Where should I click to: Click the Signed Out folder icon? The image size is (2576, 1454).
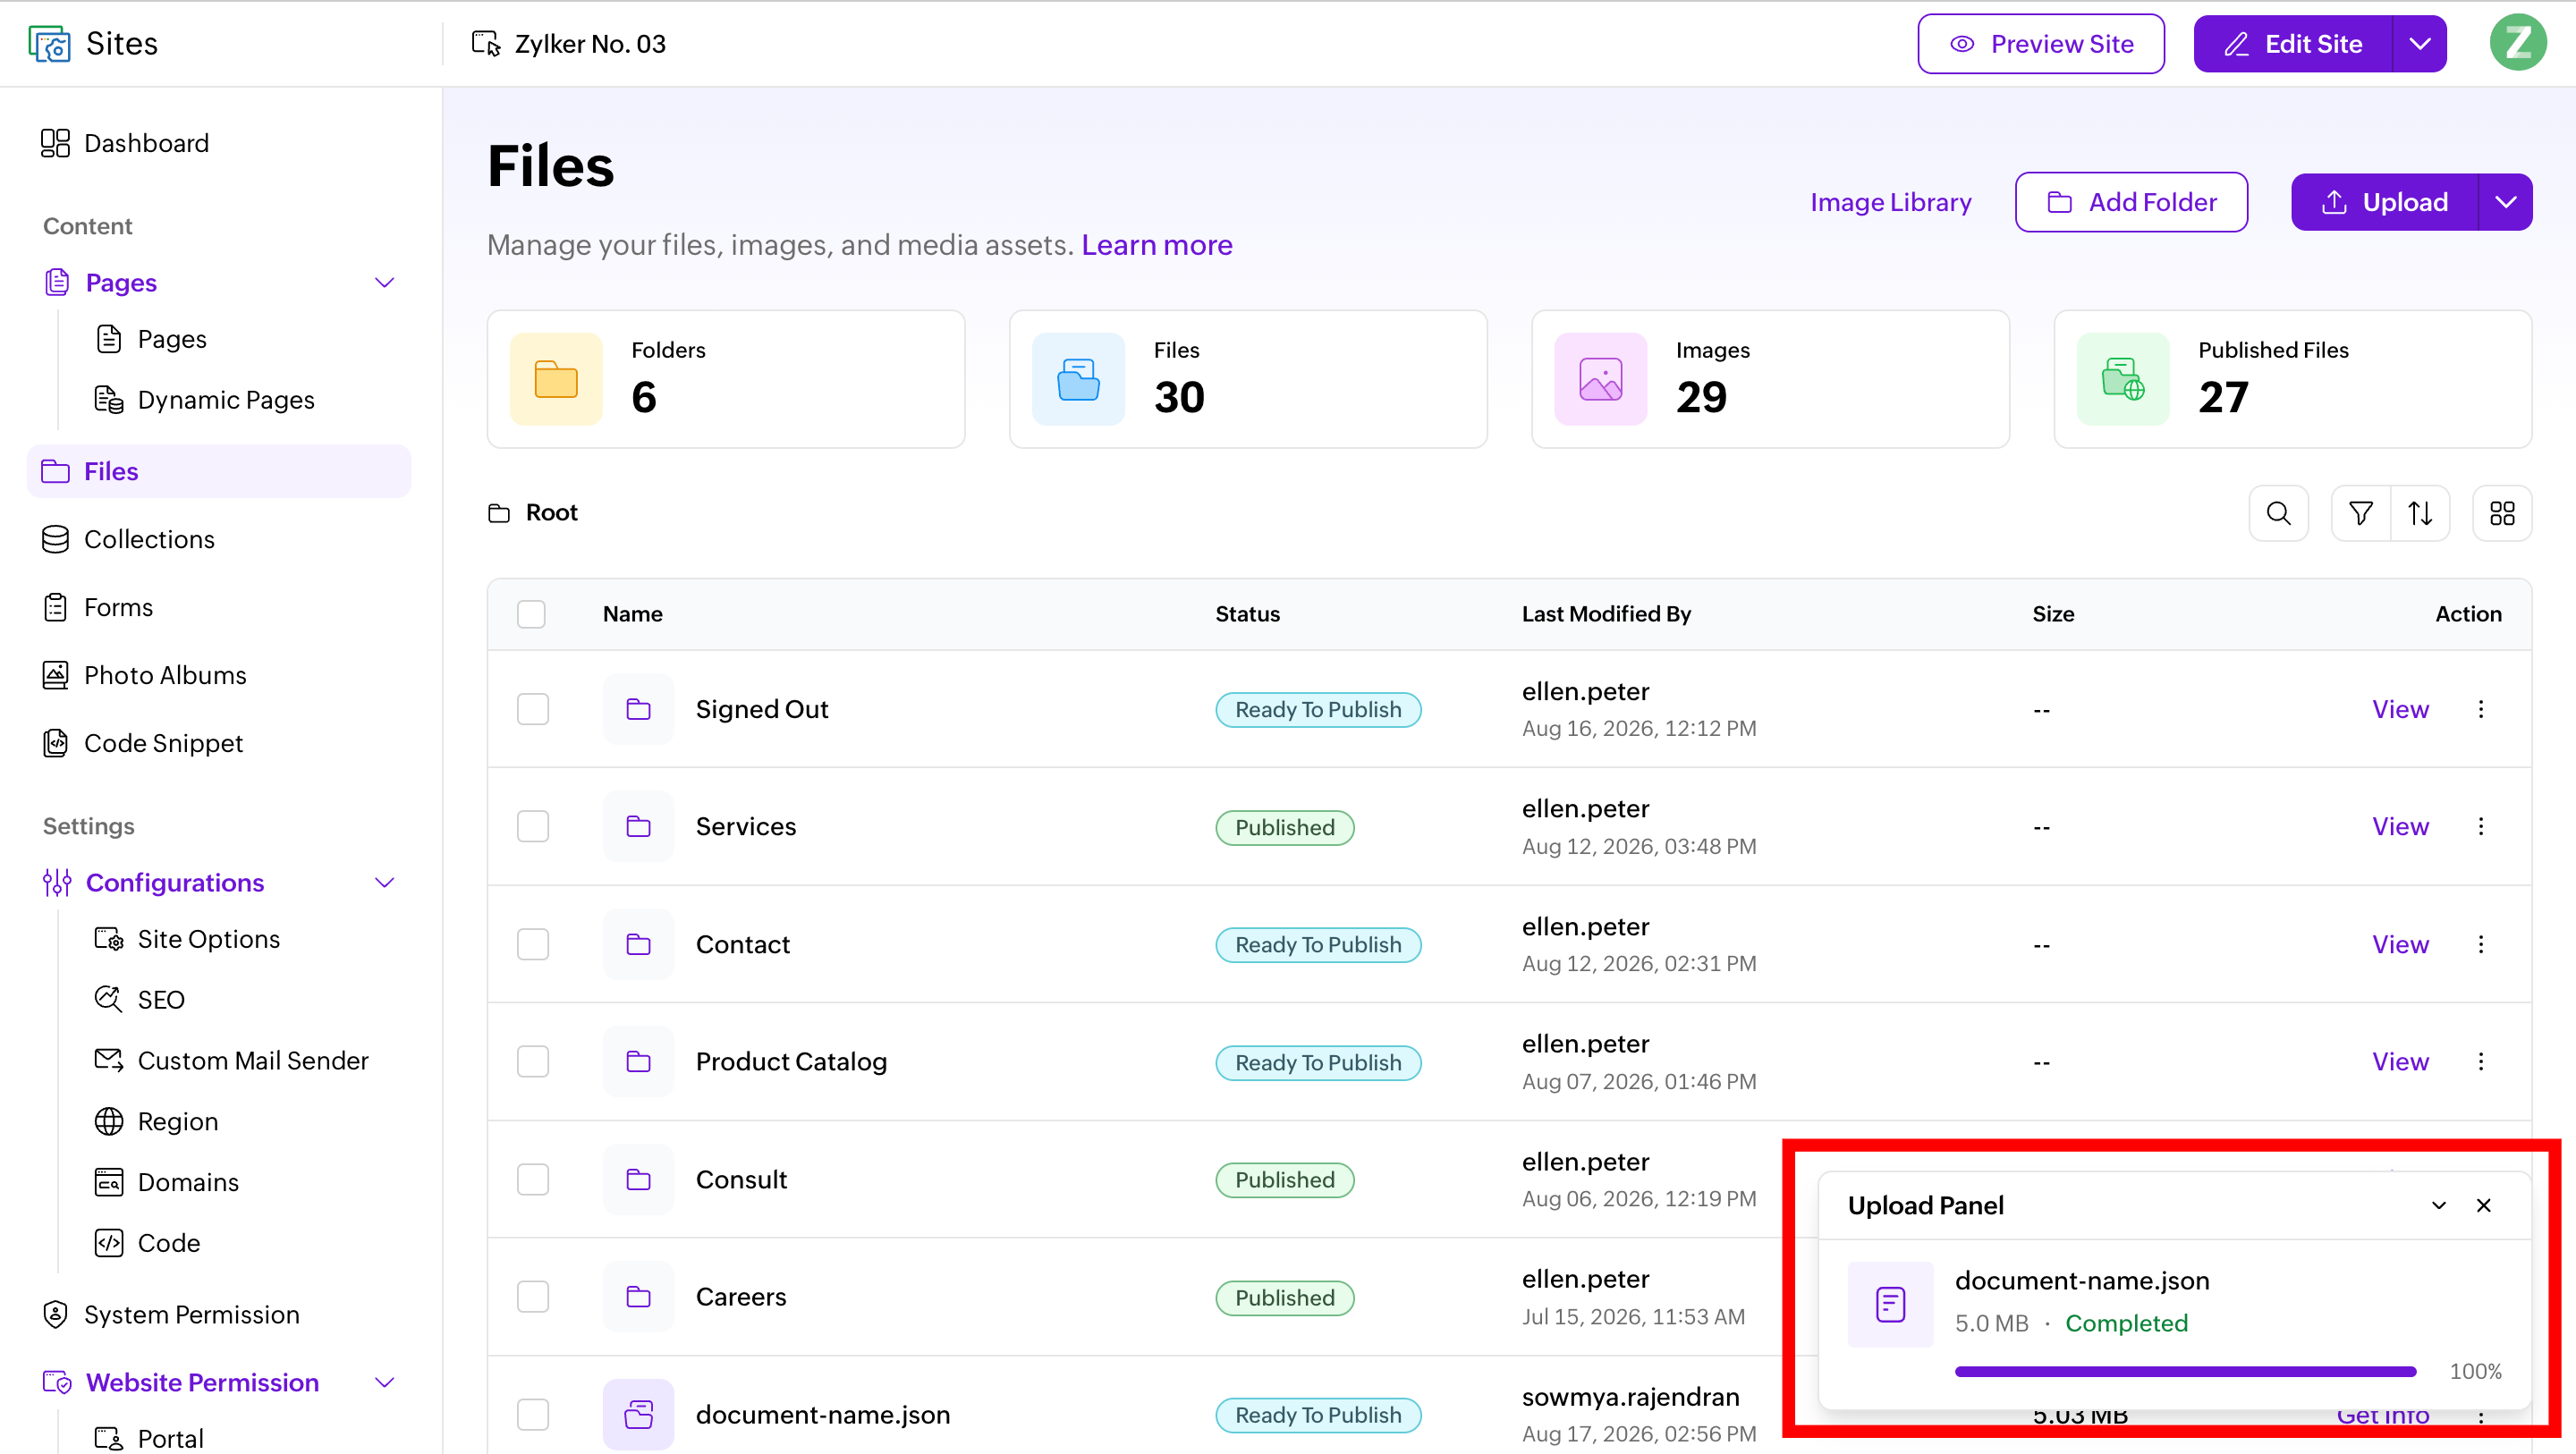[x=638, y=709]
